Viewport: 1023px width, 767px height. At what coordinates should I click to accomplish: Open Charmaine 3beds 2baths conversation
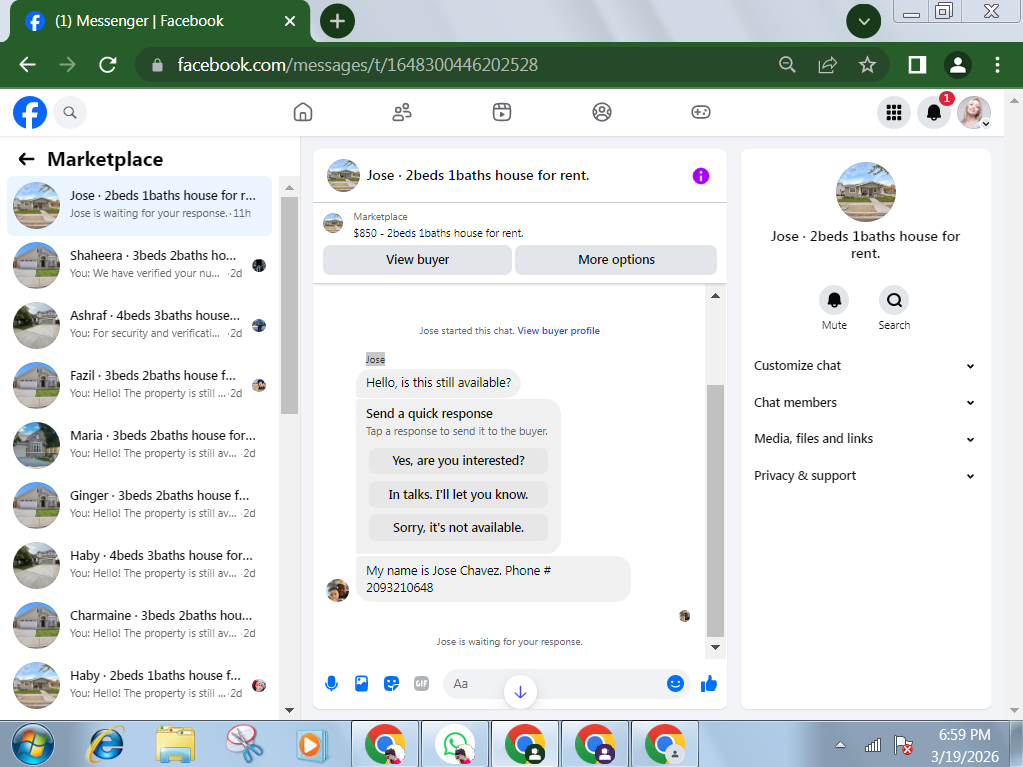(140, 625)
